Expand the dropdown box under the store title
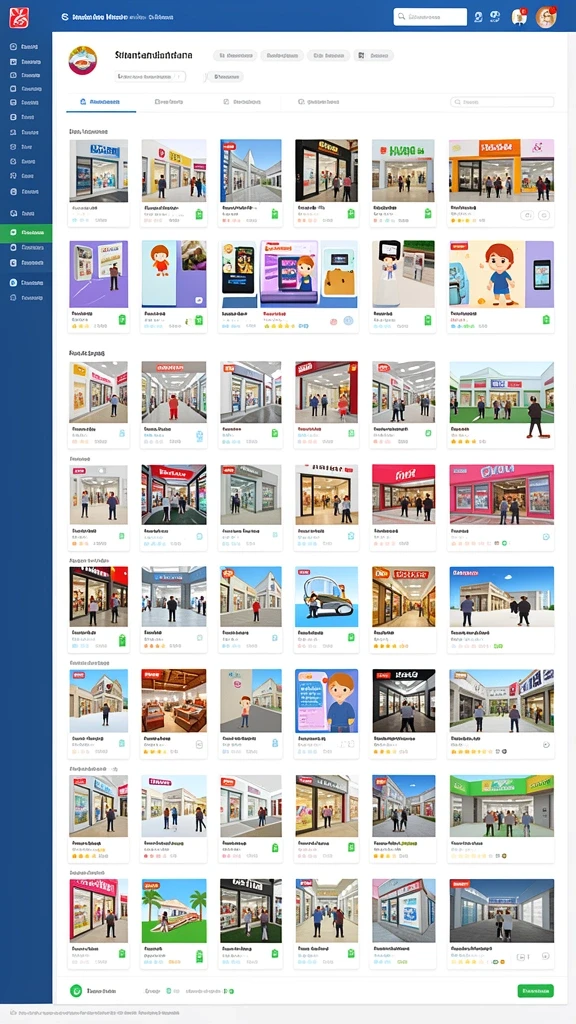Screen dimensions: 576x1024 coord(150,76)
